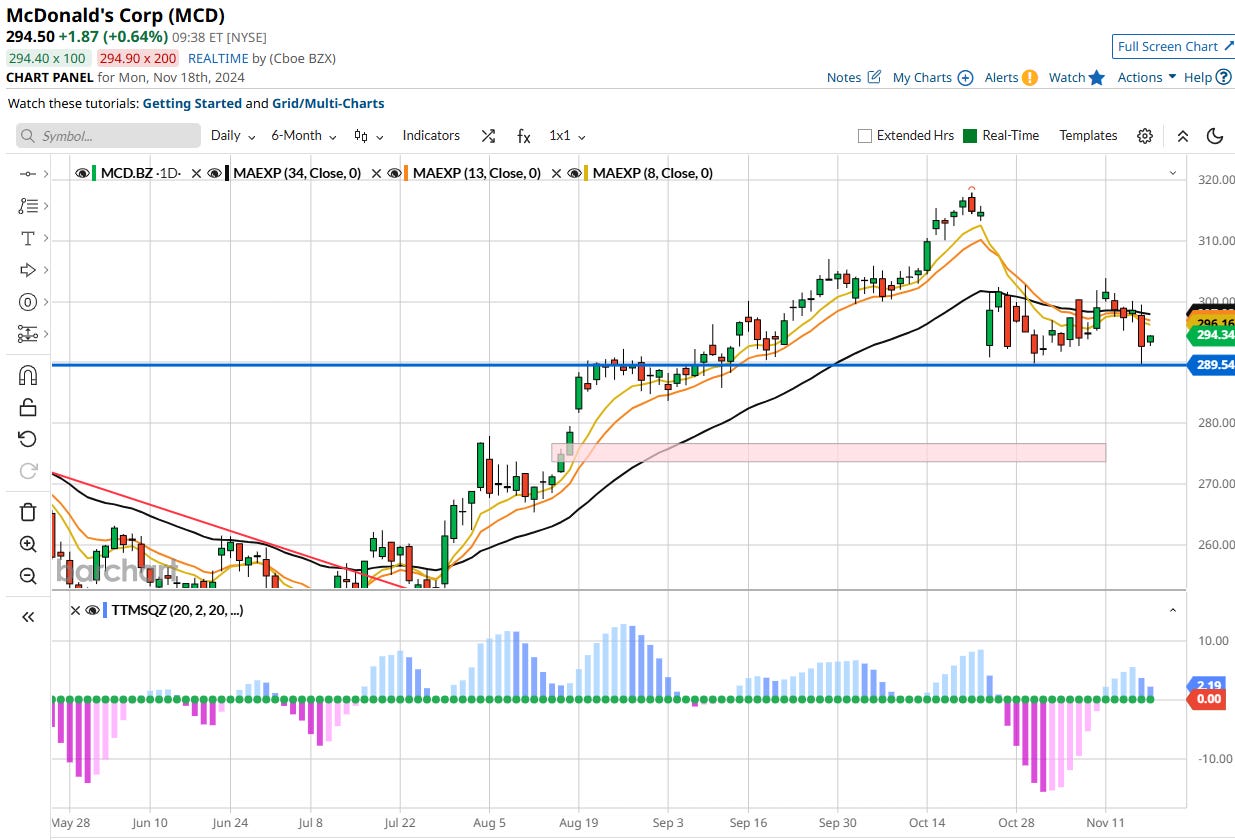Open the fx expressions tool
The width and height of the screenshot is (1235, 840).
tap(524, 135)
